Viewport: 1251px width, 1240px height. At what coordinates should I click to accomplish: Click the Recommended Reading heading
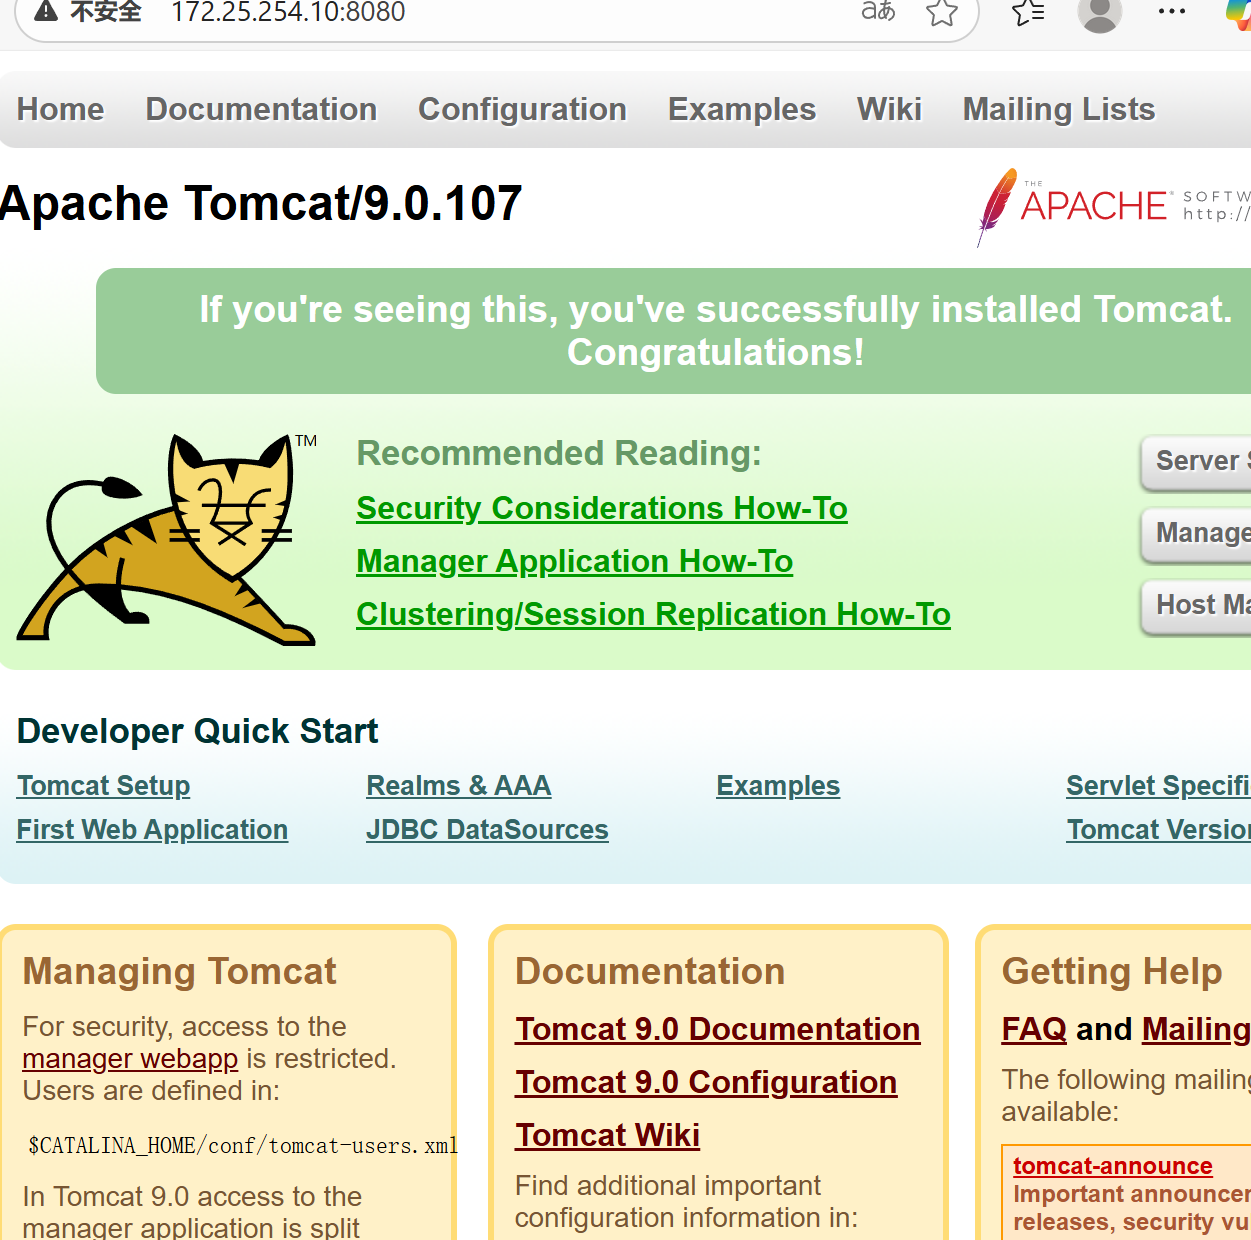[x=559, y=453]
